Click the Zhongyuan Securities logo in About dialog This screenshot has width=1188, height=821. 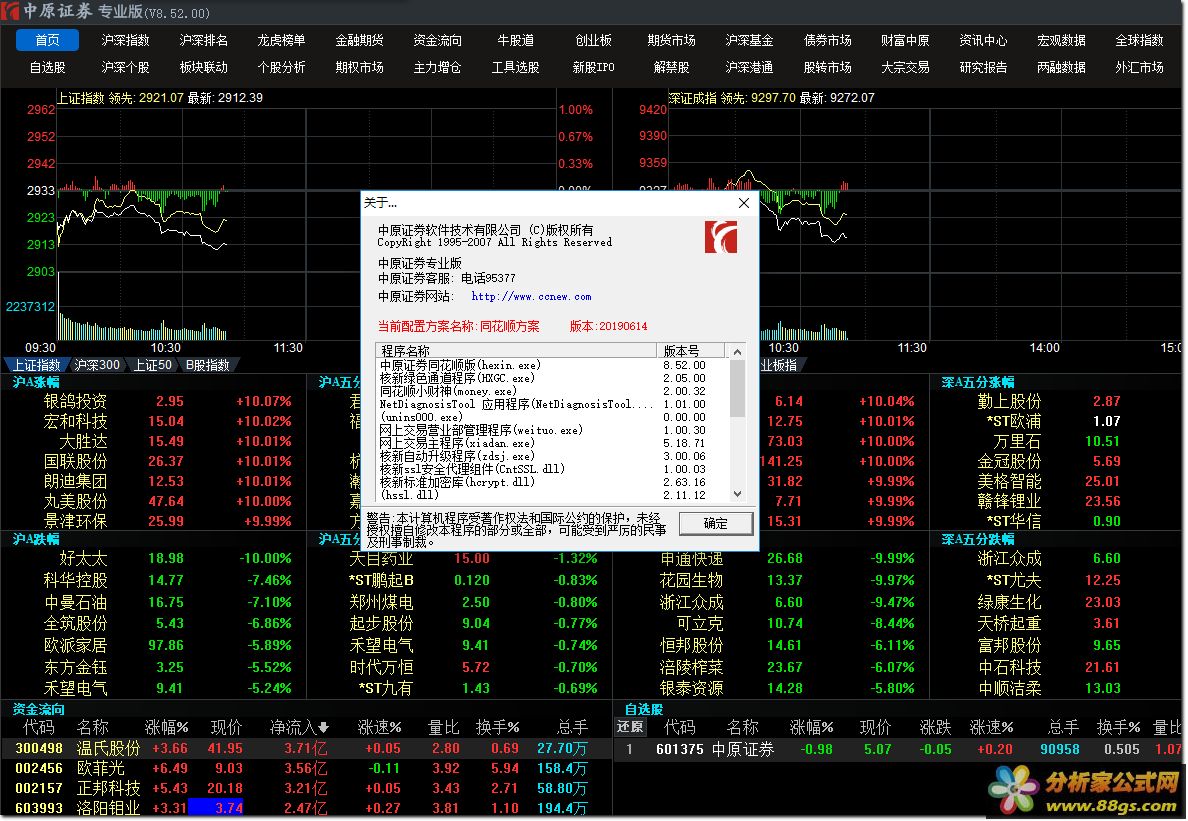click(721, 237)
